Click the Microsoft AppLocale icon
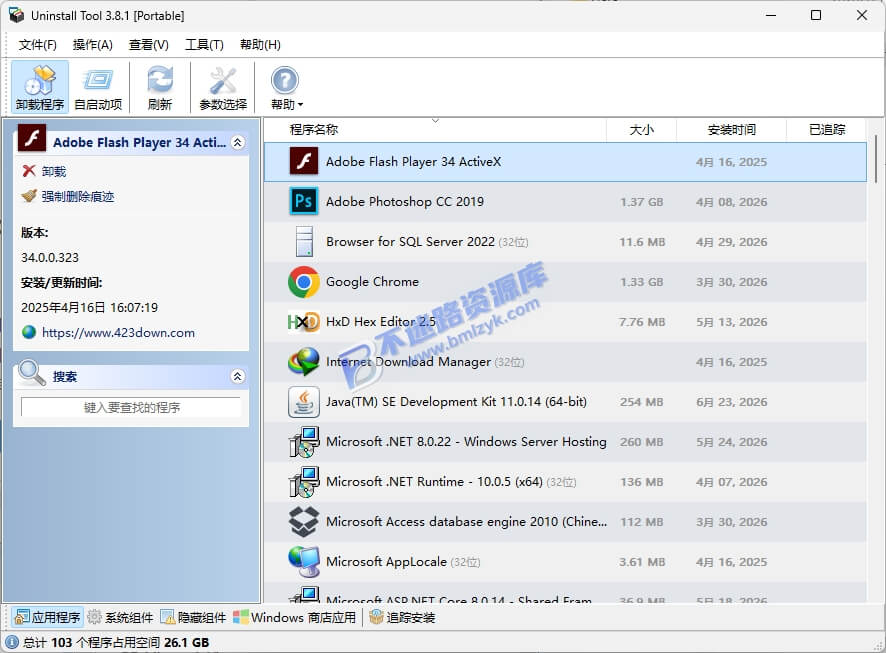The width and height of the screenshot is (886, 653). pos(304,562)
